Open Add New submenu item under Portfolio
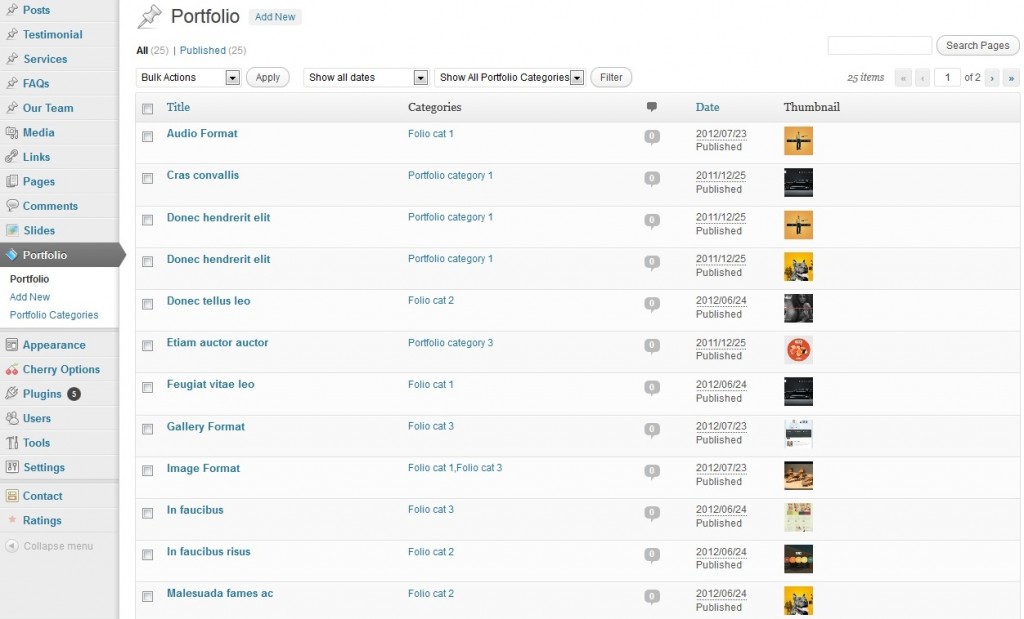Viewport: 1024px width, 619px height. click(x=29, y=296)
